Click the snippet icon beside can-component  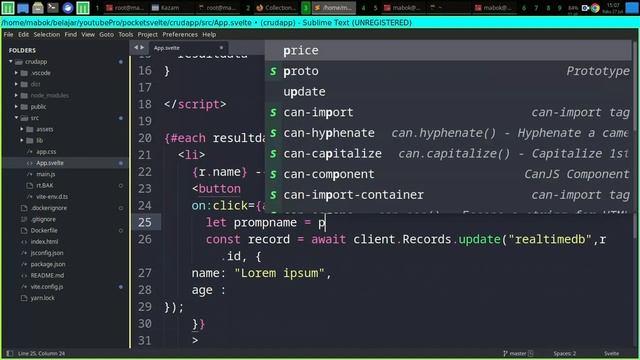click(273, 174)
